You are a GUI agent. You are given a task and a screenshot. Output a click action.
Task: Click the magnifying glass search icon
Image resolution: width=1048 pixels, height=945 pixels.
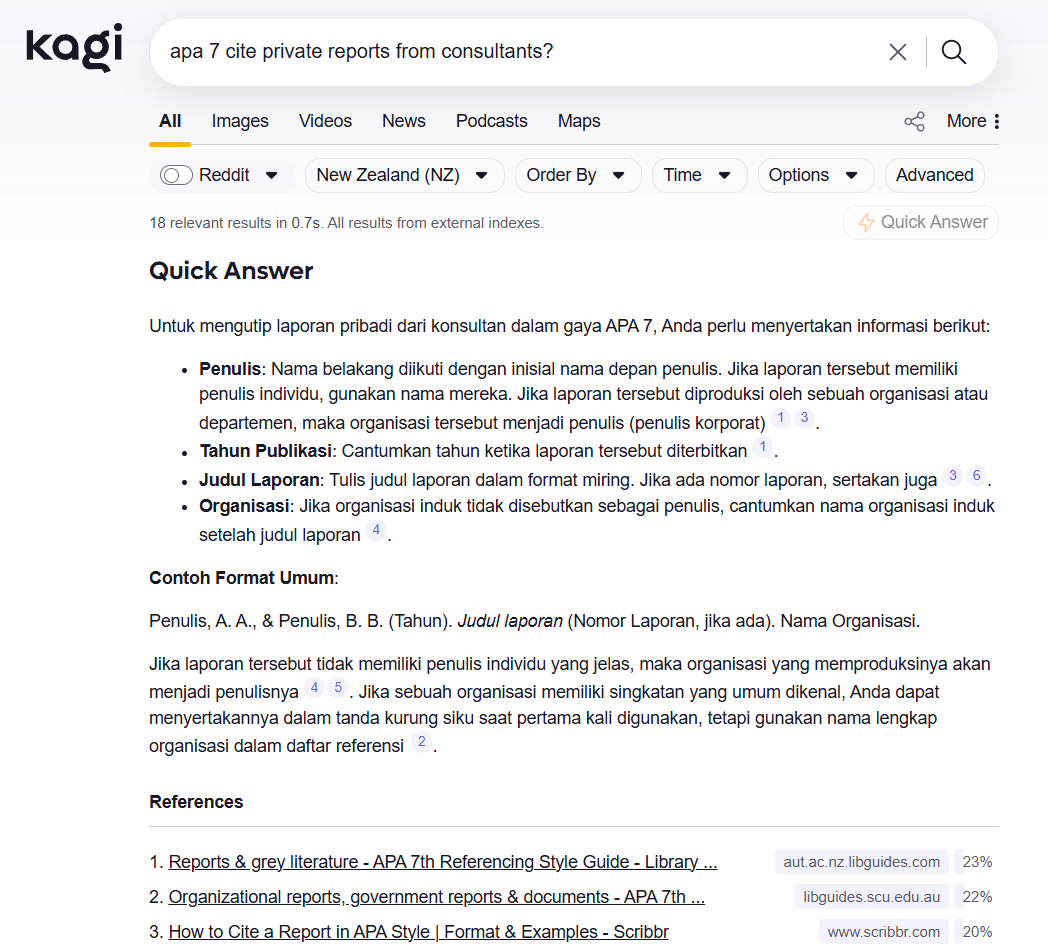(x=954, y=52)
